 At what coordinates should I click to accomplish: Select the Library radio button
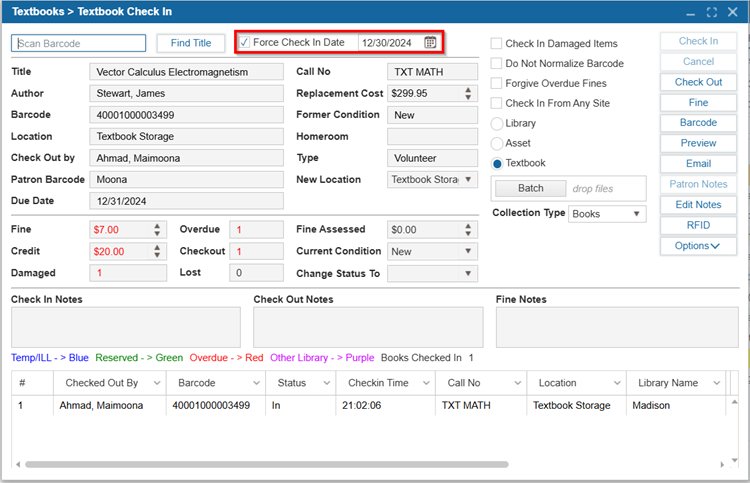point(497,123)
